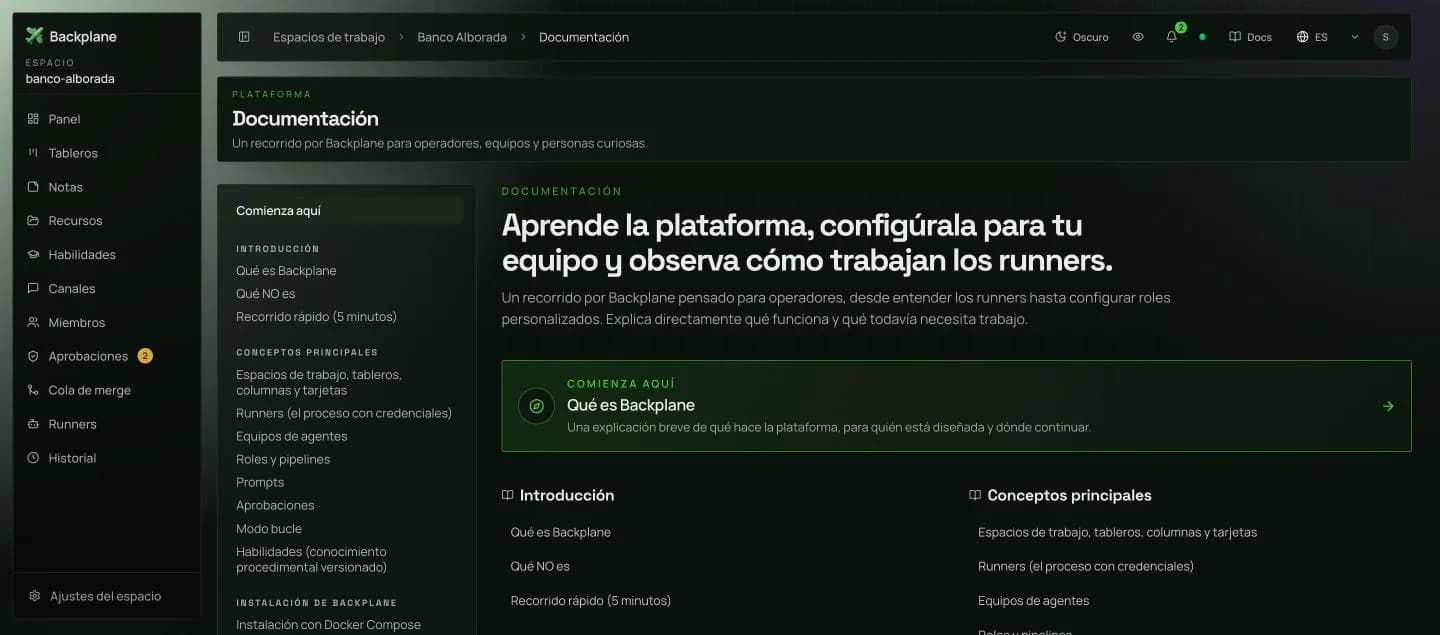This screenshot has height=635, width=1440.
Task: Go to Banco Alborada breadcrumb
Action: [x=462, y=37]
